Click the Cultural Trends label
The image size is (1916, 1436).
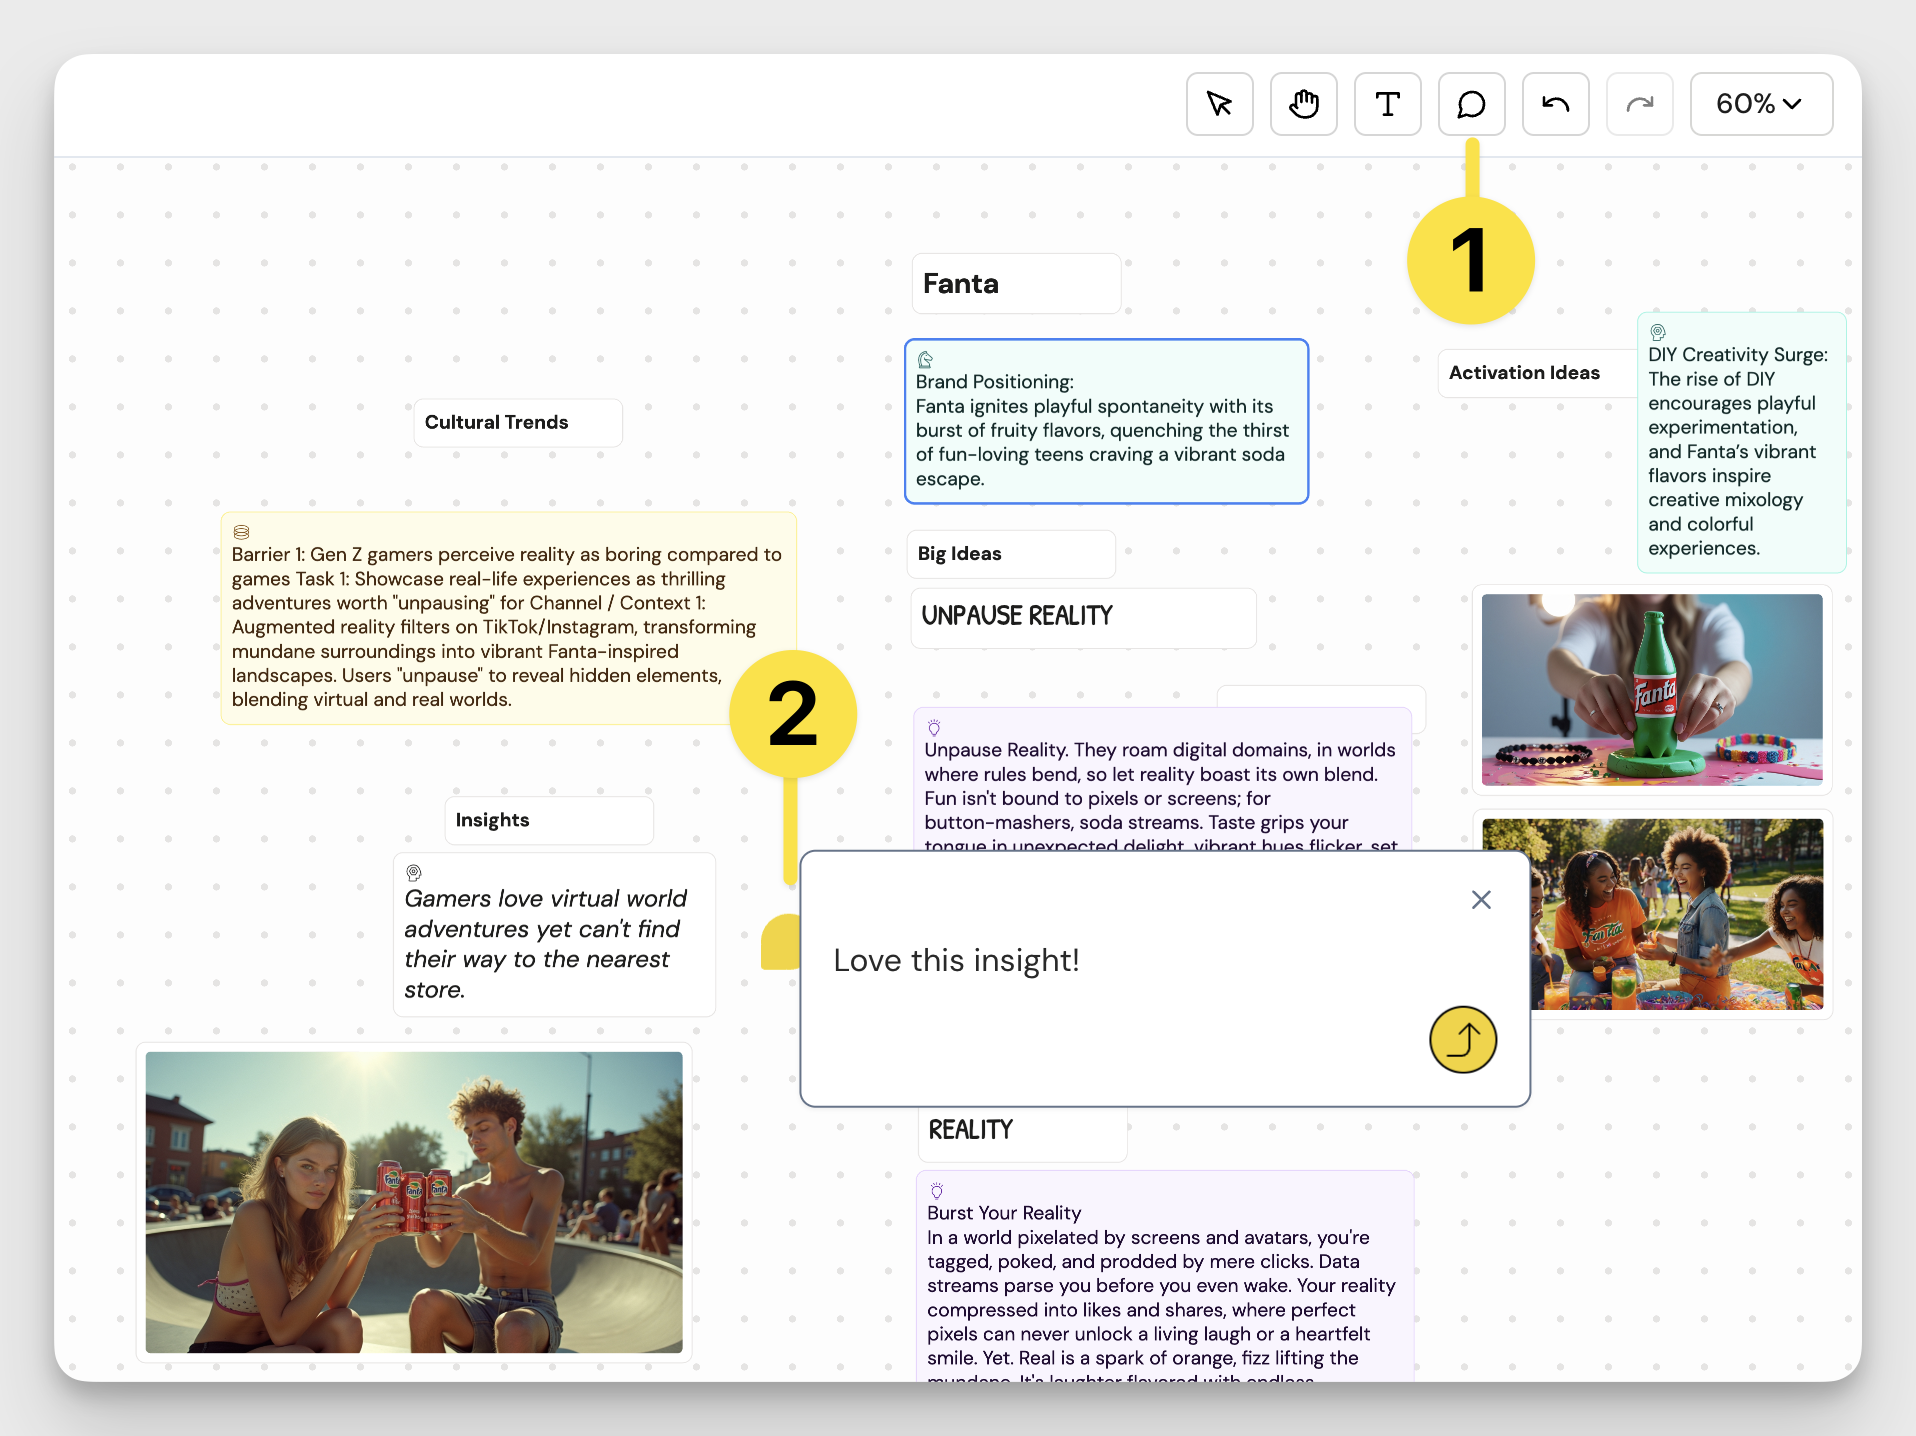[x=518, y=423]
